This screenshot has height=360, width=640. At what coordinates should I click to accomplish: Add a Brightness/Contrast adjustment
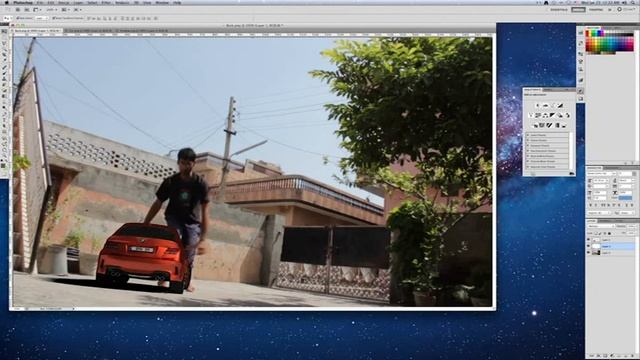(x=537, y=105)
